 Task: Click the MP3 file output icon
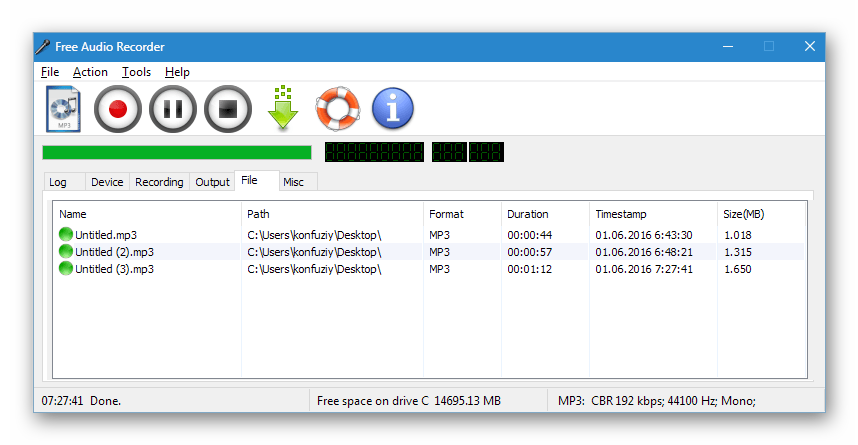click(63, 109)
